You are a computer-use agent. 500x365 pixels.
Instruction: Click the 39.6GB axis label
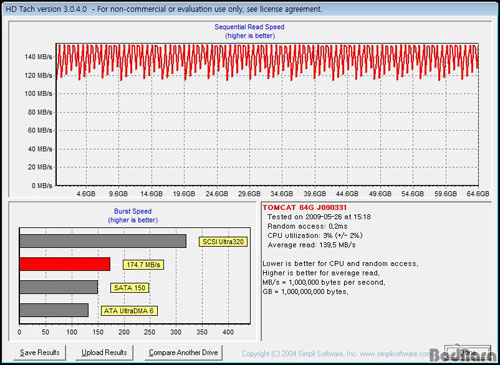point(315,194)
